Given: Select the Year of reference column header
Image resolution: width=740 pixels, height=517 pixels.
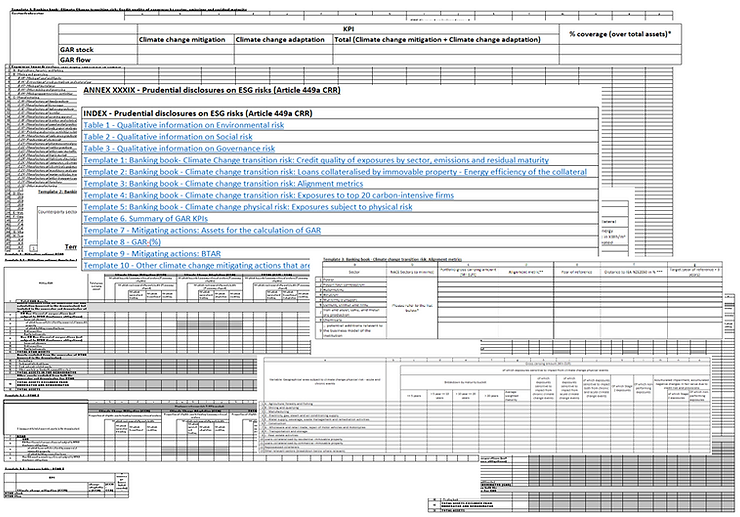Looking at the screenshot, I should point(576,272).
